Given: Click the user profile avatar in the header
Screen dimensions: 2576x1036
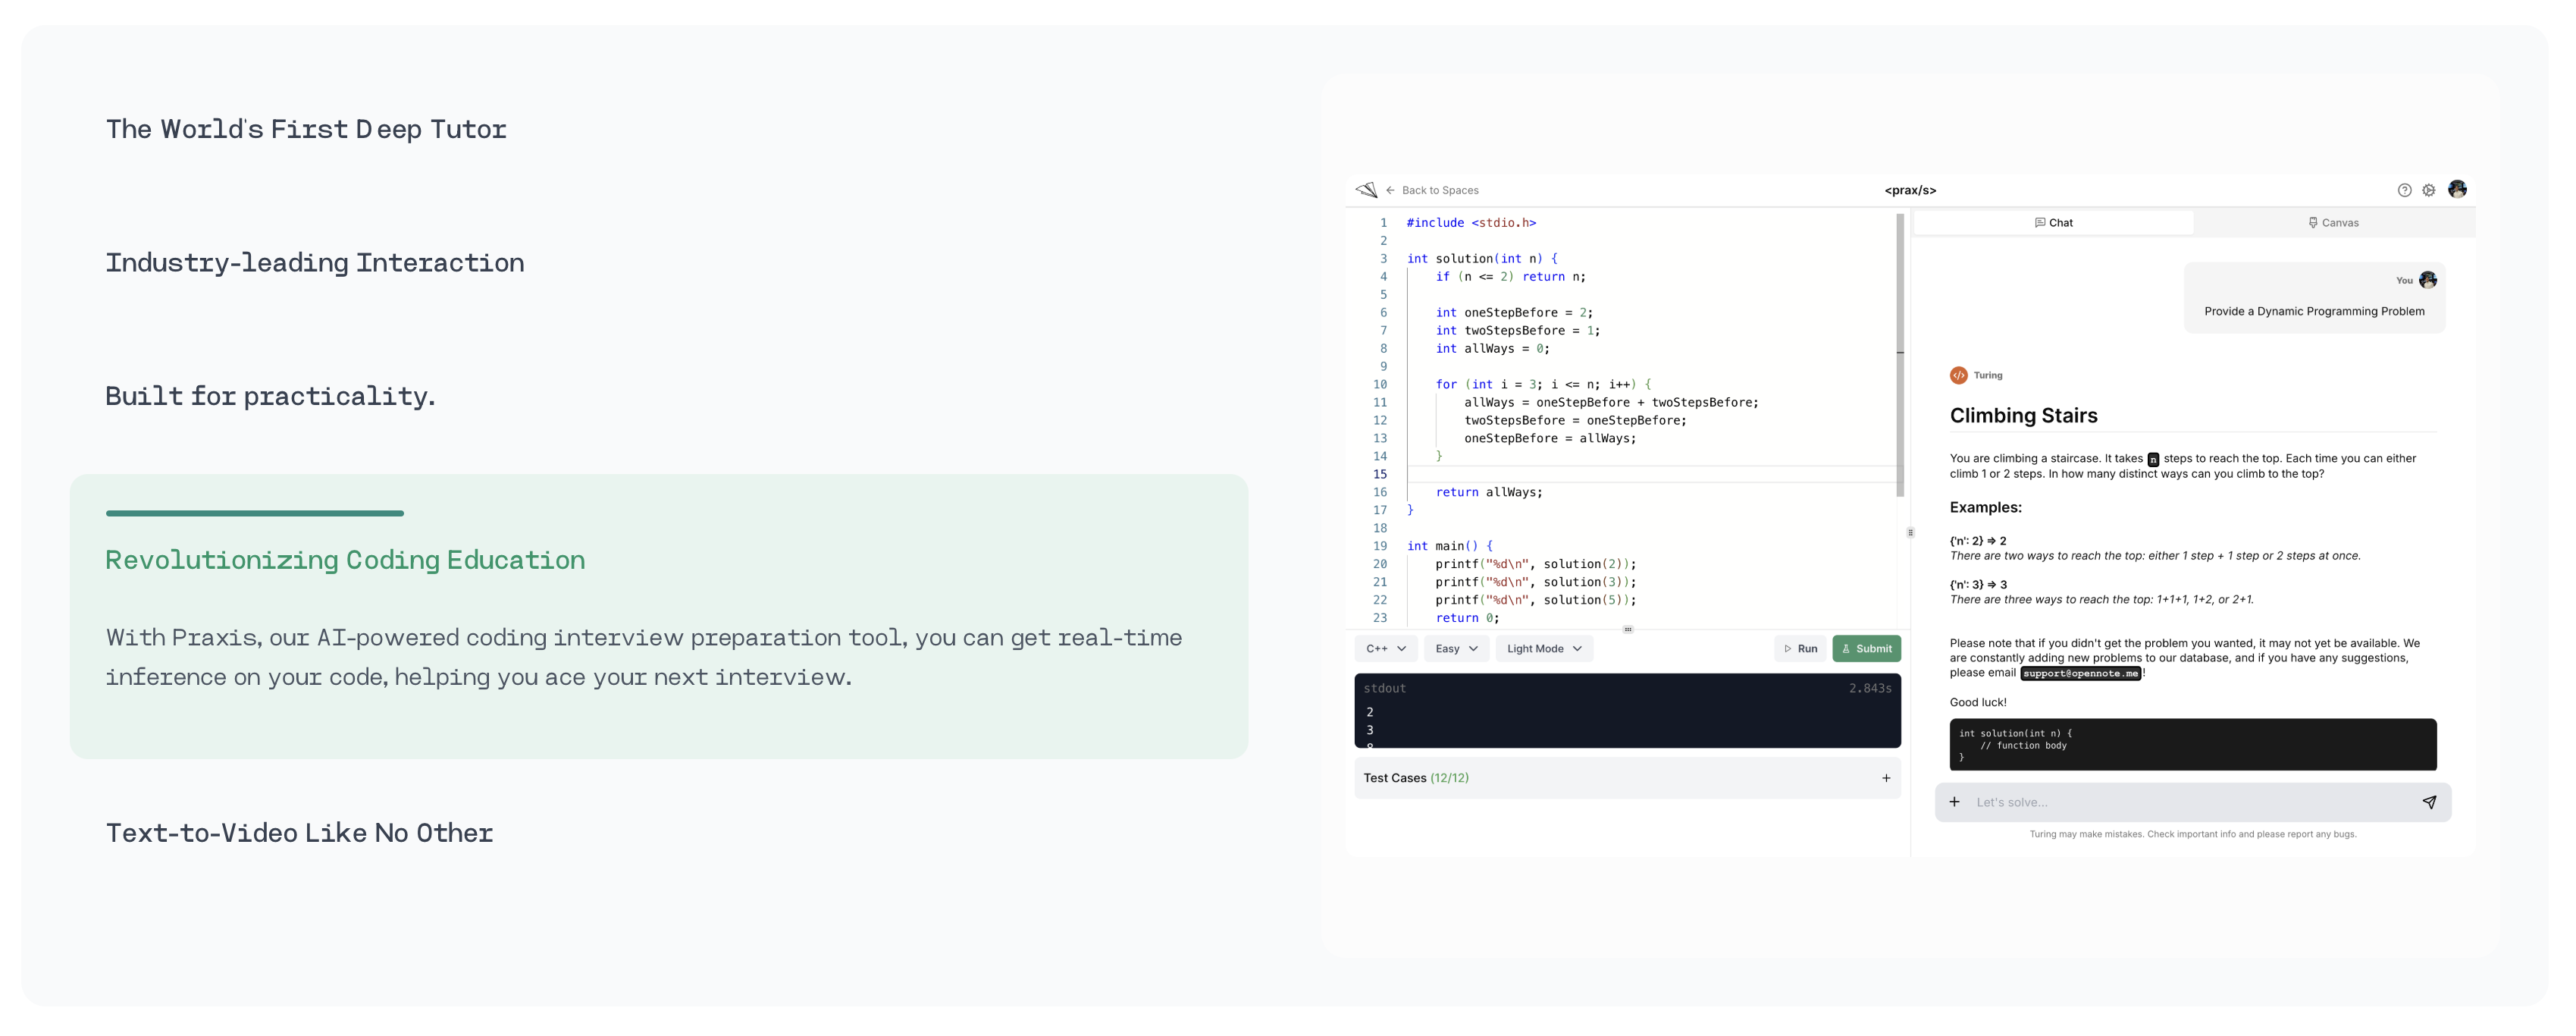Looking at the screenshot, I should point(2457,189).
